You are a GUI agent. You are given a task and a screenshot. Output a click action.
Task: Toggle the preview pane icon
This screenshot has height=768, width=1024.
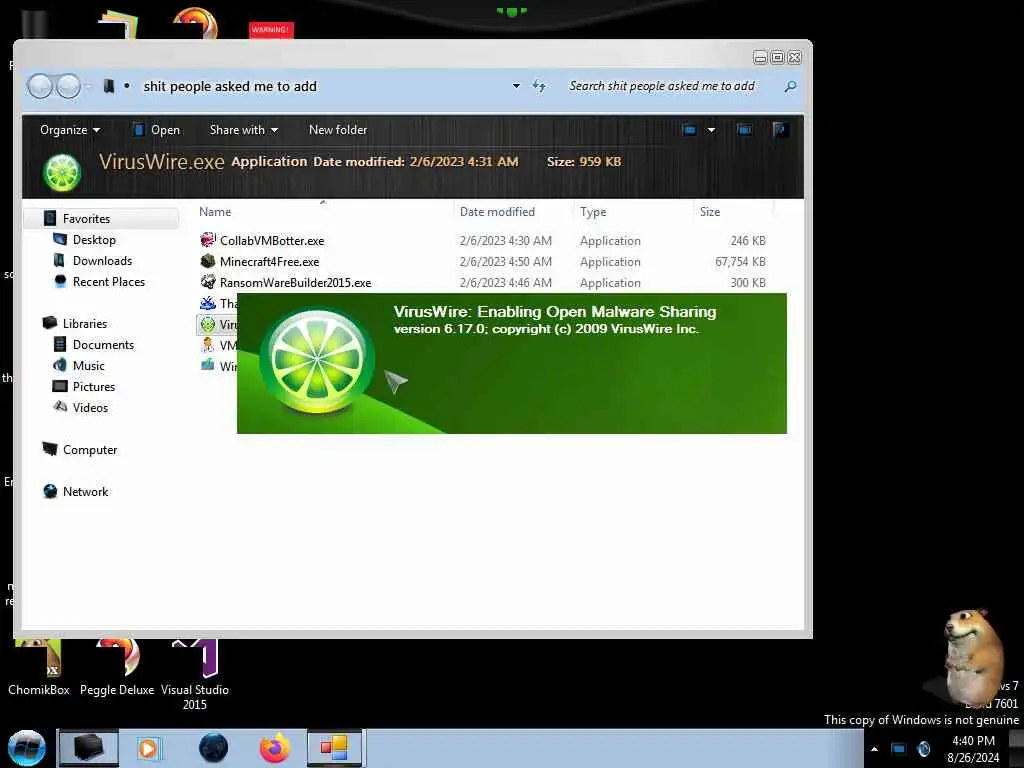coord(744,130)
